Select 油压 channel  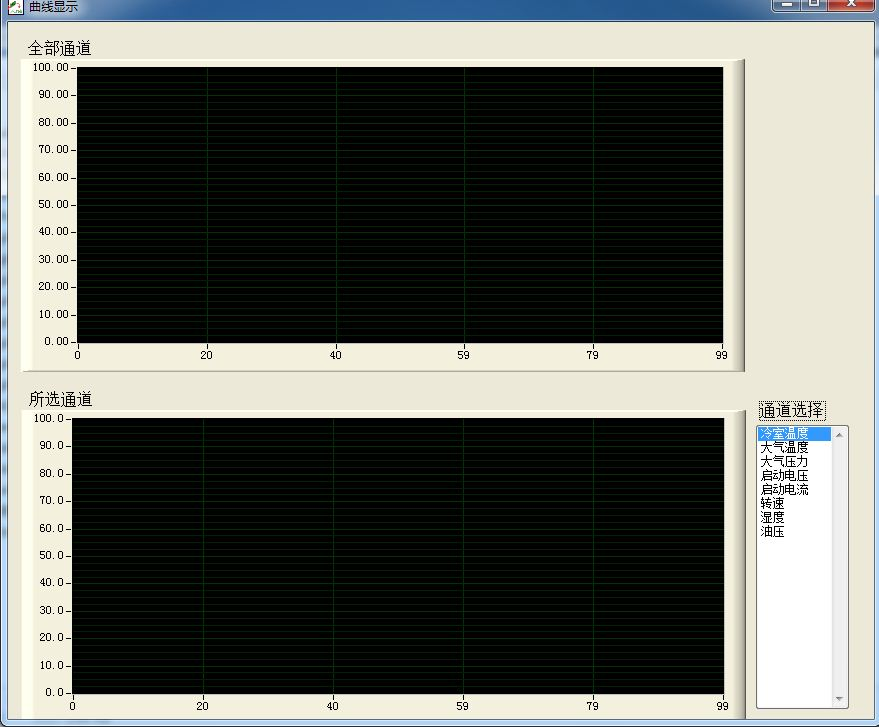pyautogui.click(x=772, y=531)
